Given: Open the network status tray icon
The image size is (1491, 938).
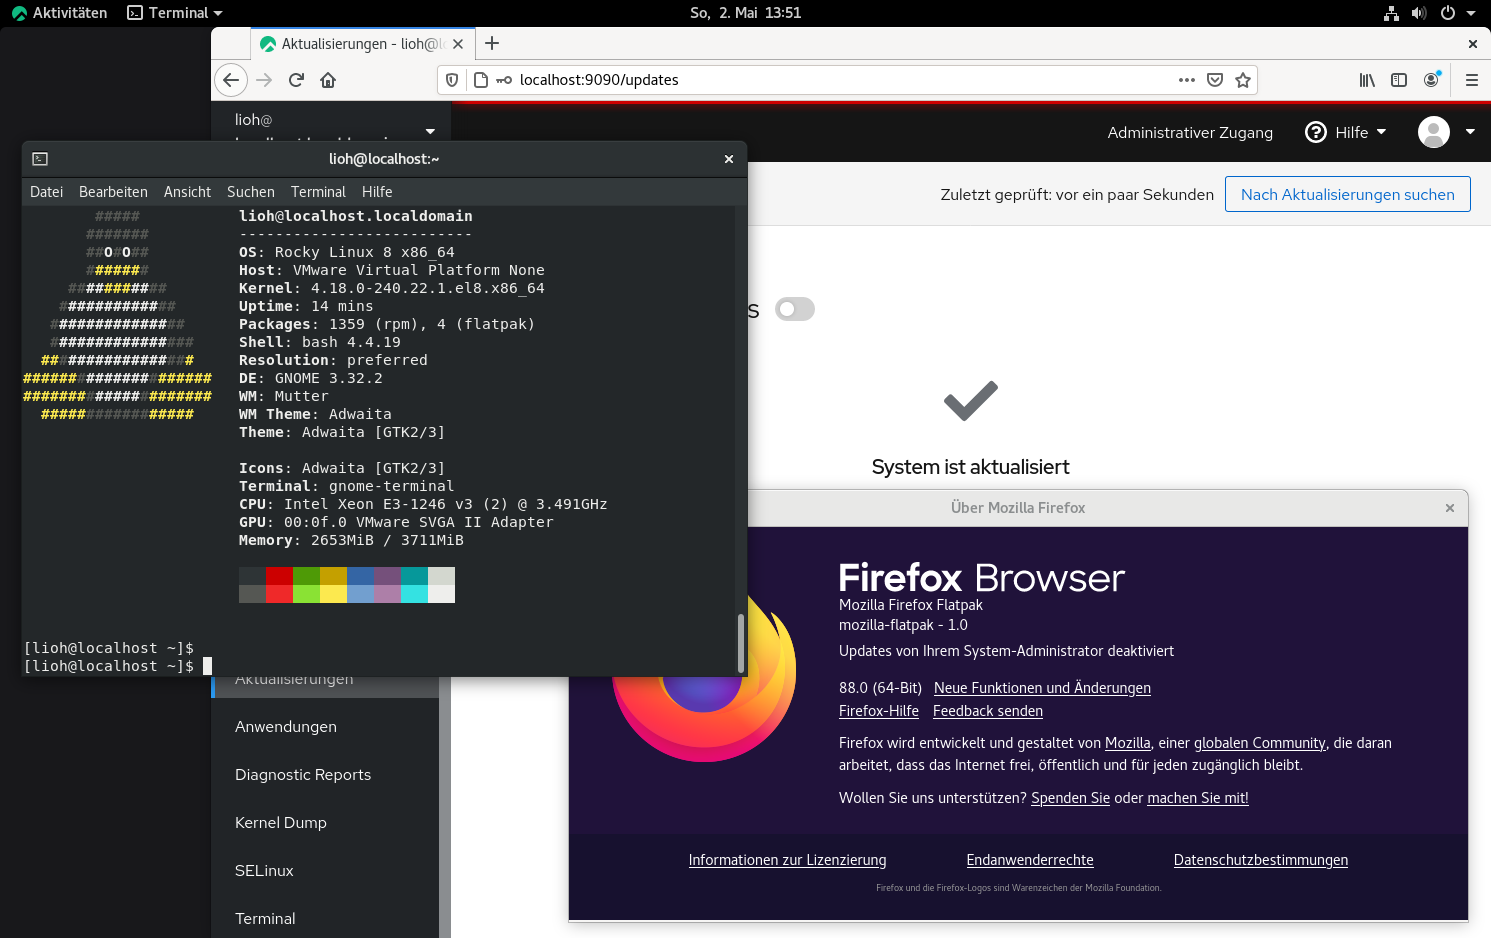Looking at the screenshot, I should [x=1391, y=13].
